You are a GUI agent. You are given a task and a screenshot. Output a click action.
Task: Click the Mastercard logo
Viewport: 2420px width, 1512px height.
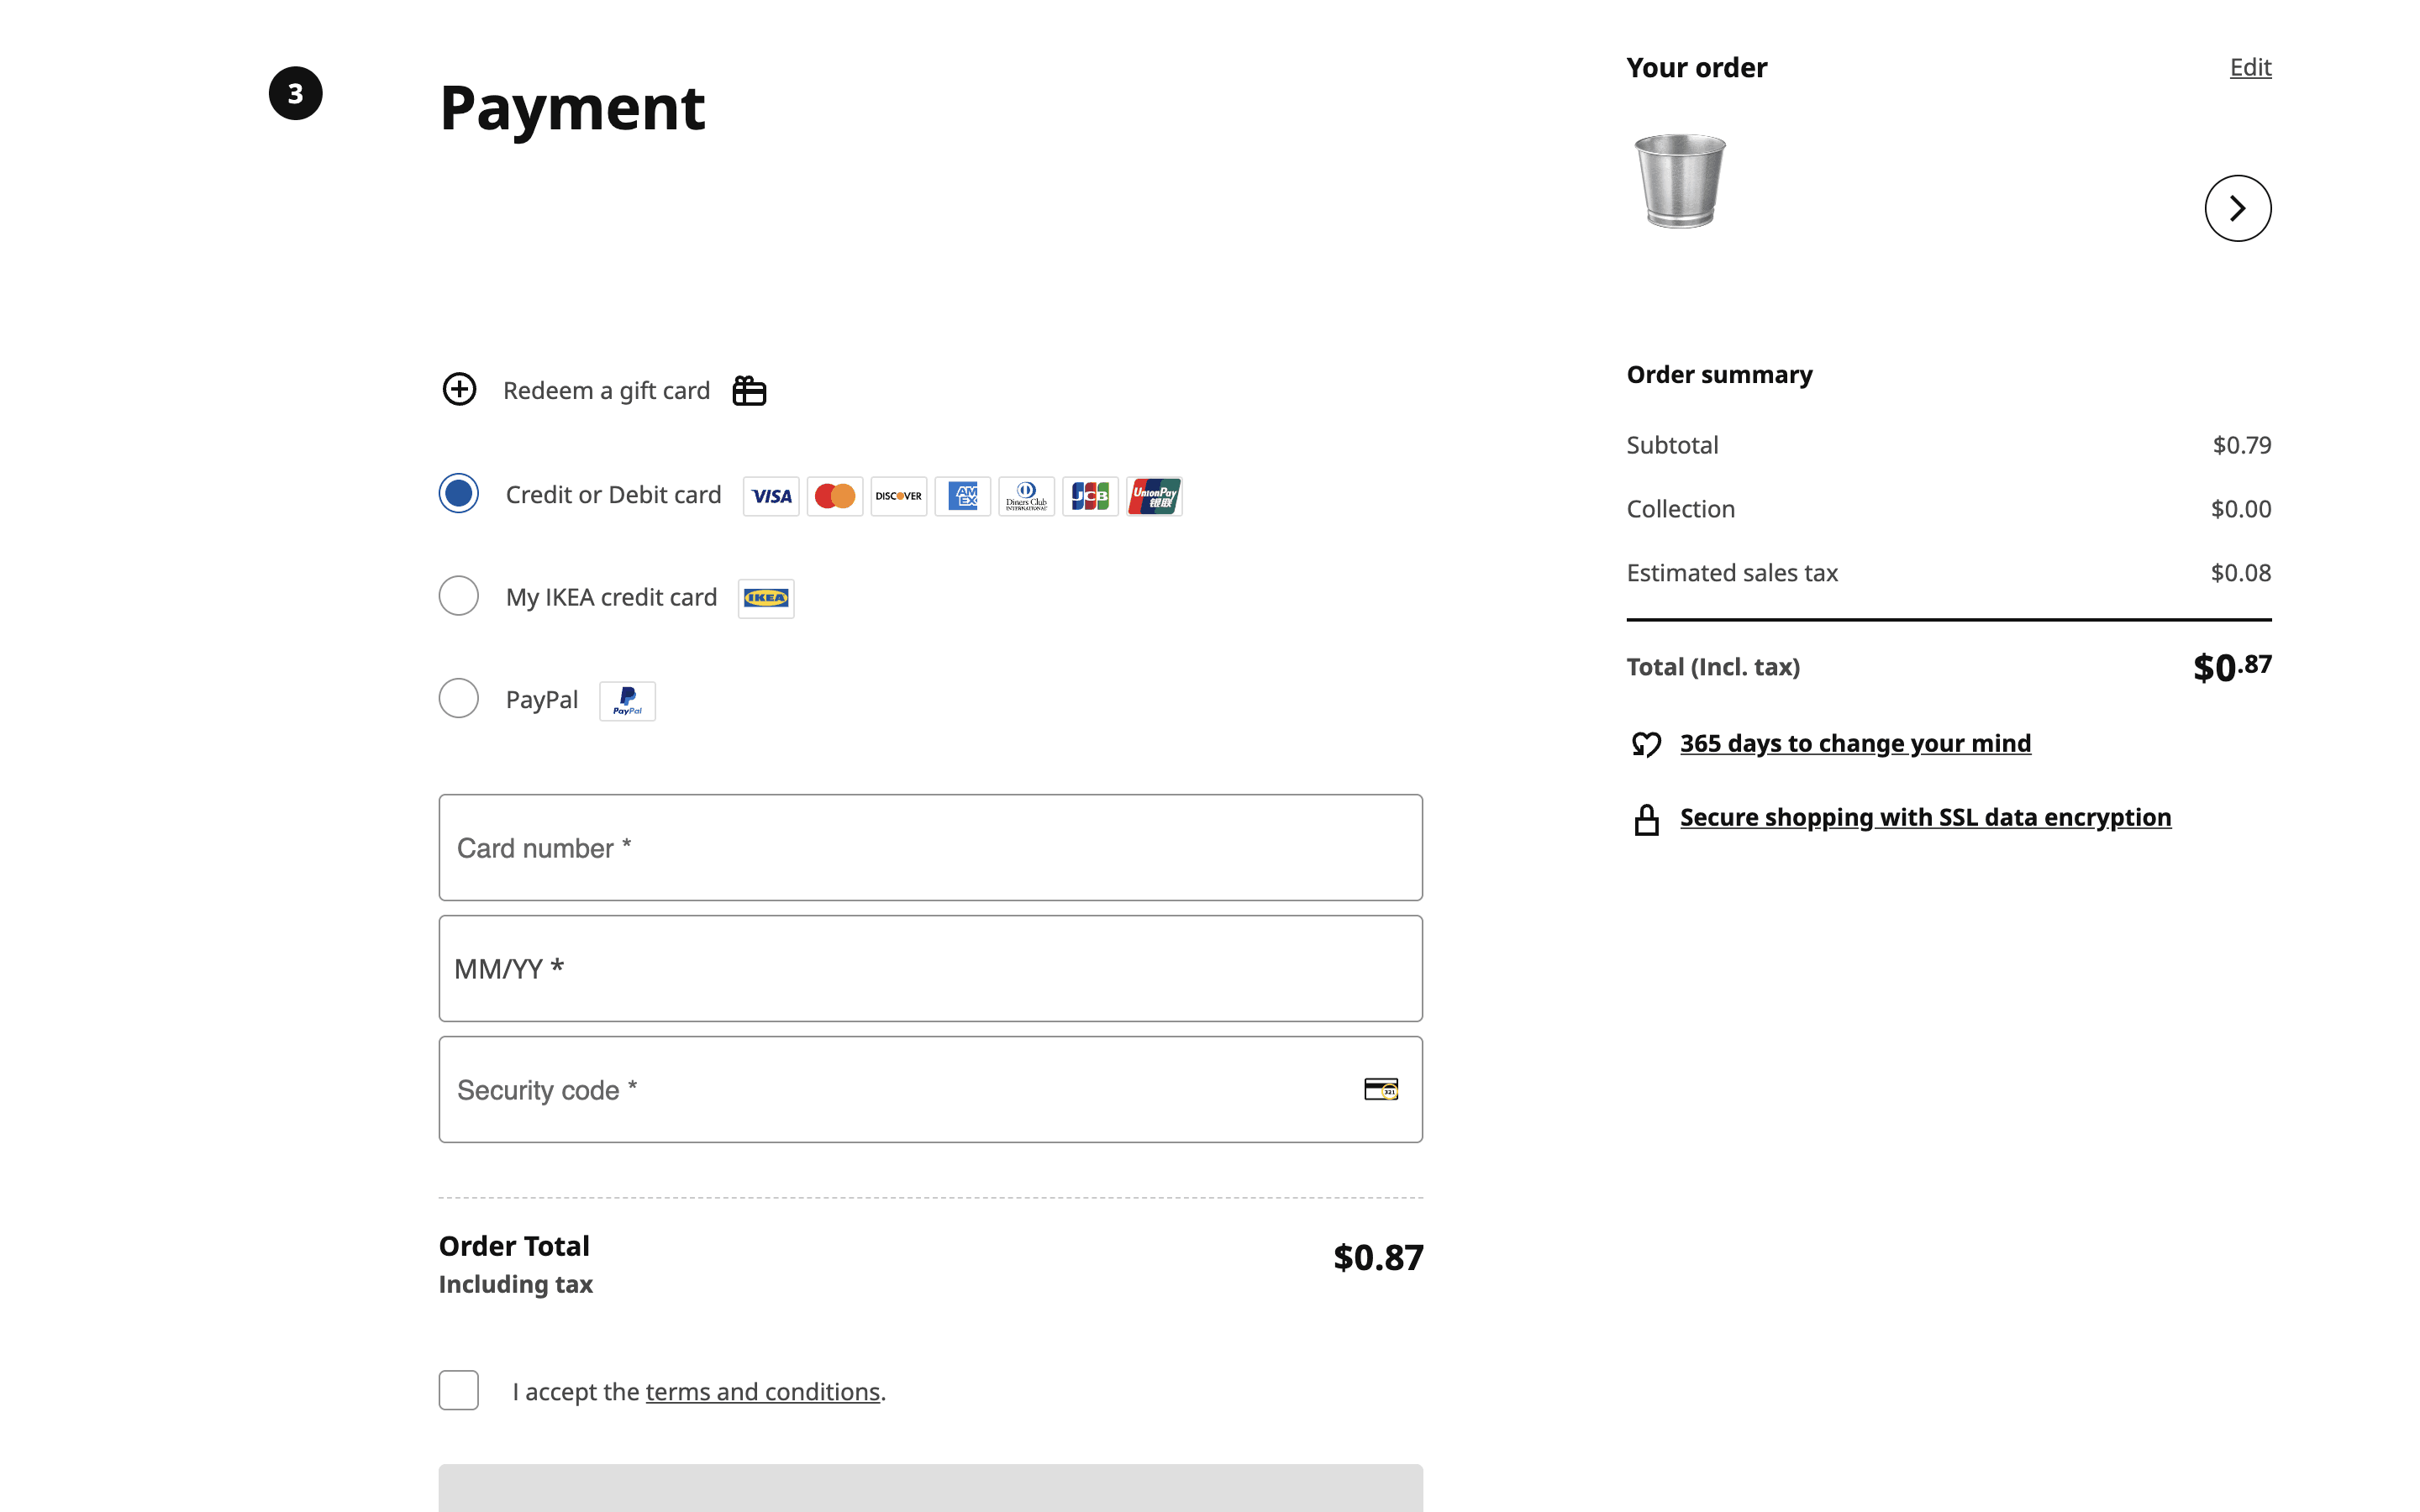834,496
